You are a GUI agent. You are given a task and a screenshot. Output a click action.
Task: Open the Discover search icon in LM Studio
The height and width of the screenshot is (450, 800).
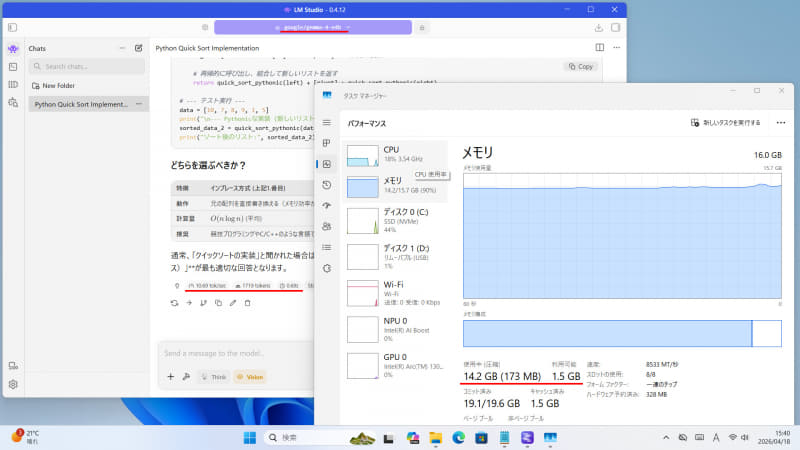13,103
